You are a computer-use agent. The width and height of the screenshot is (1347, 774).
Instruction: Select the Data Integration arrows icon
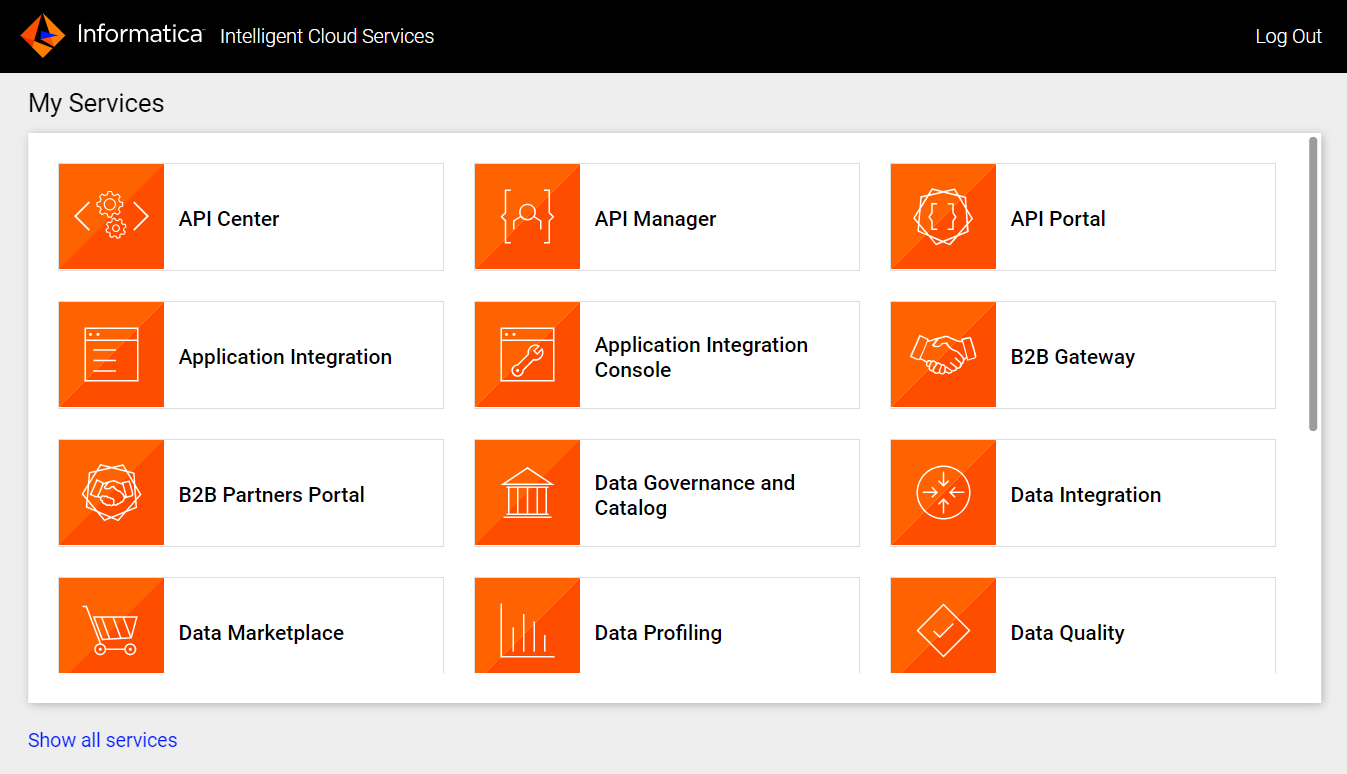[x=943, y=493]
